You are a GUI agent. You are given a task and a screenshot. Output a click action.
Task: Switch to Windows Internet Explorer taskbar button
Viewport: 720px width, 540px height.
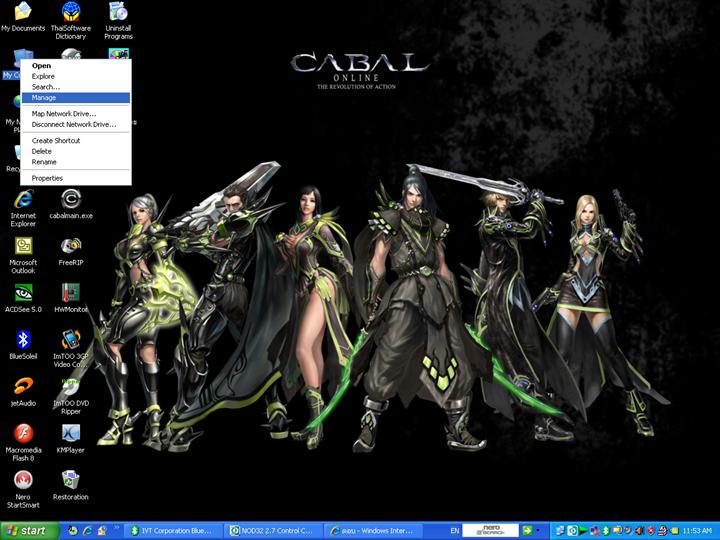[373, 531]
